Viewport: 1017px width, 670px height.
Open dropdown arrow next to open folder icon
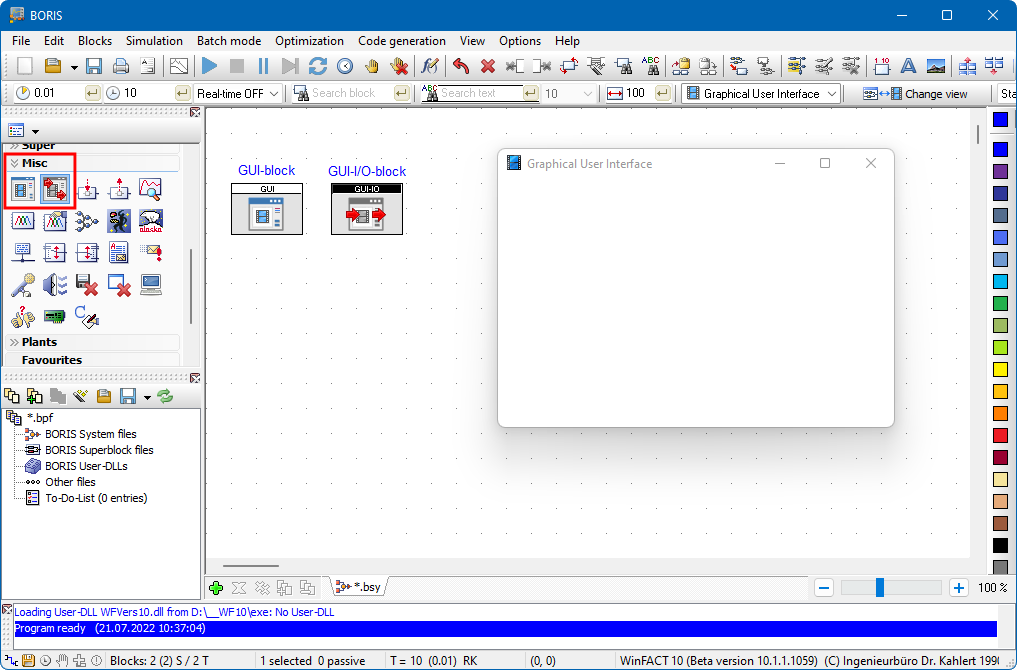[x=74, y=67]
